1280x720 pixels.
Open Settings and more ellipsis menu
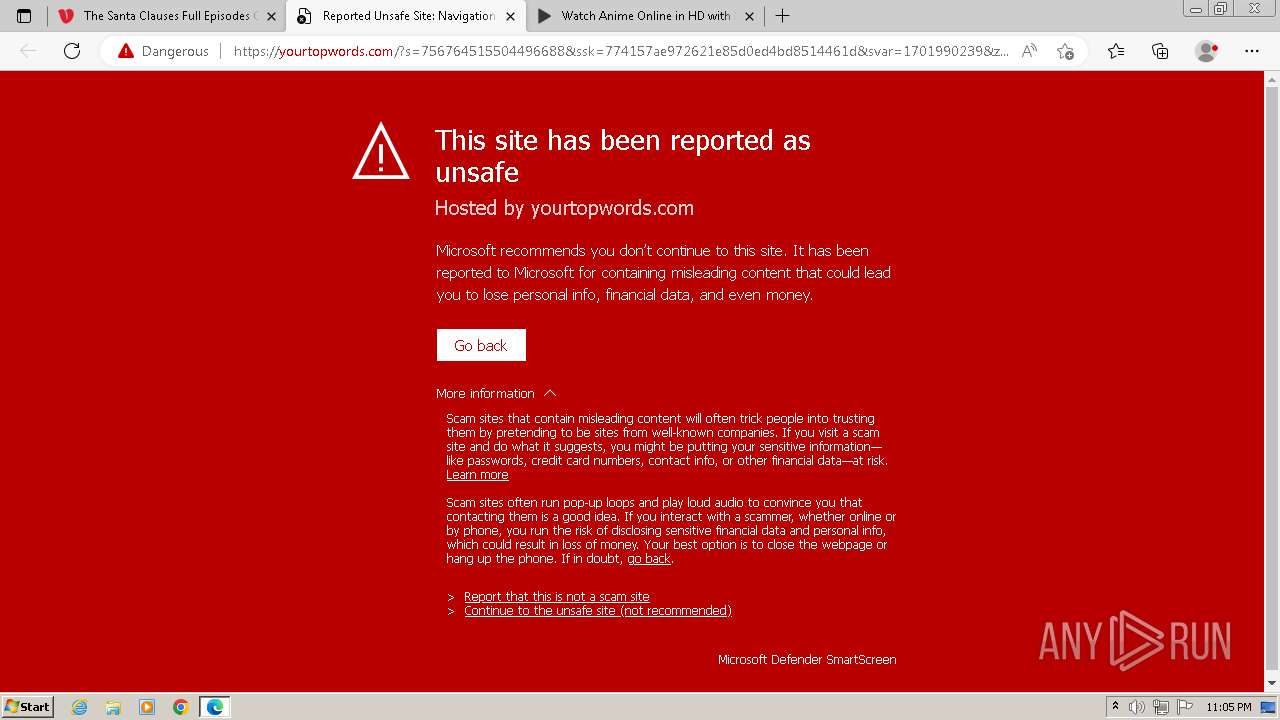pyautogui.click(x=1252, y=51)
